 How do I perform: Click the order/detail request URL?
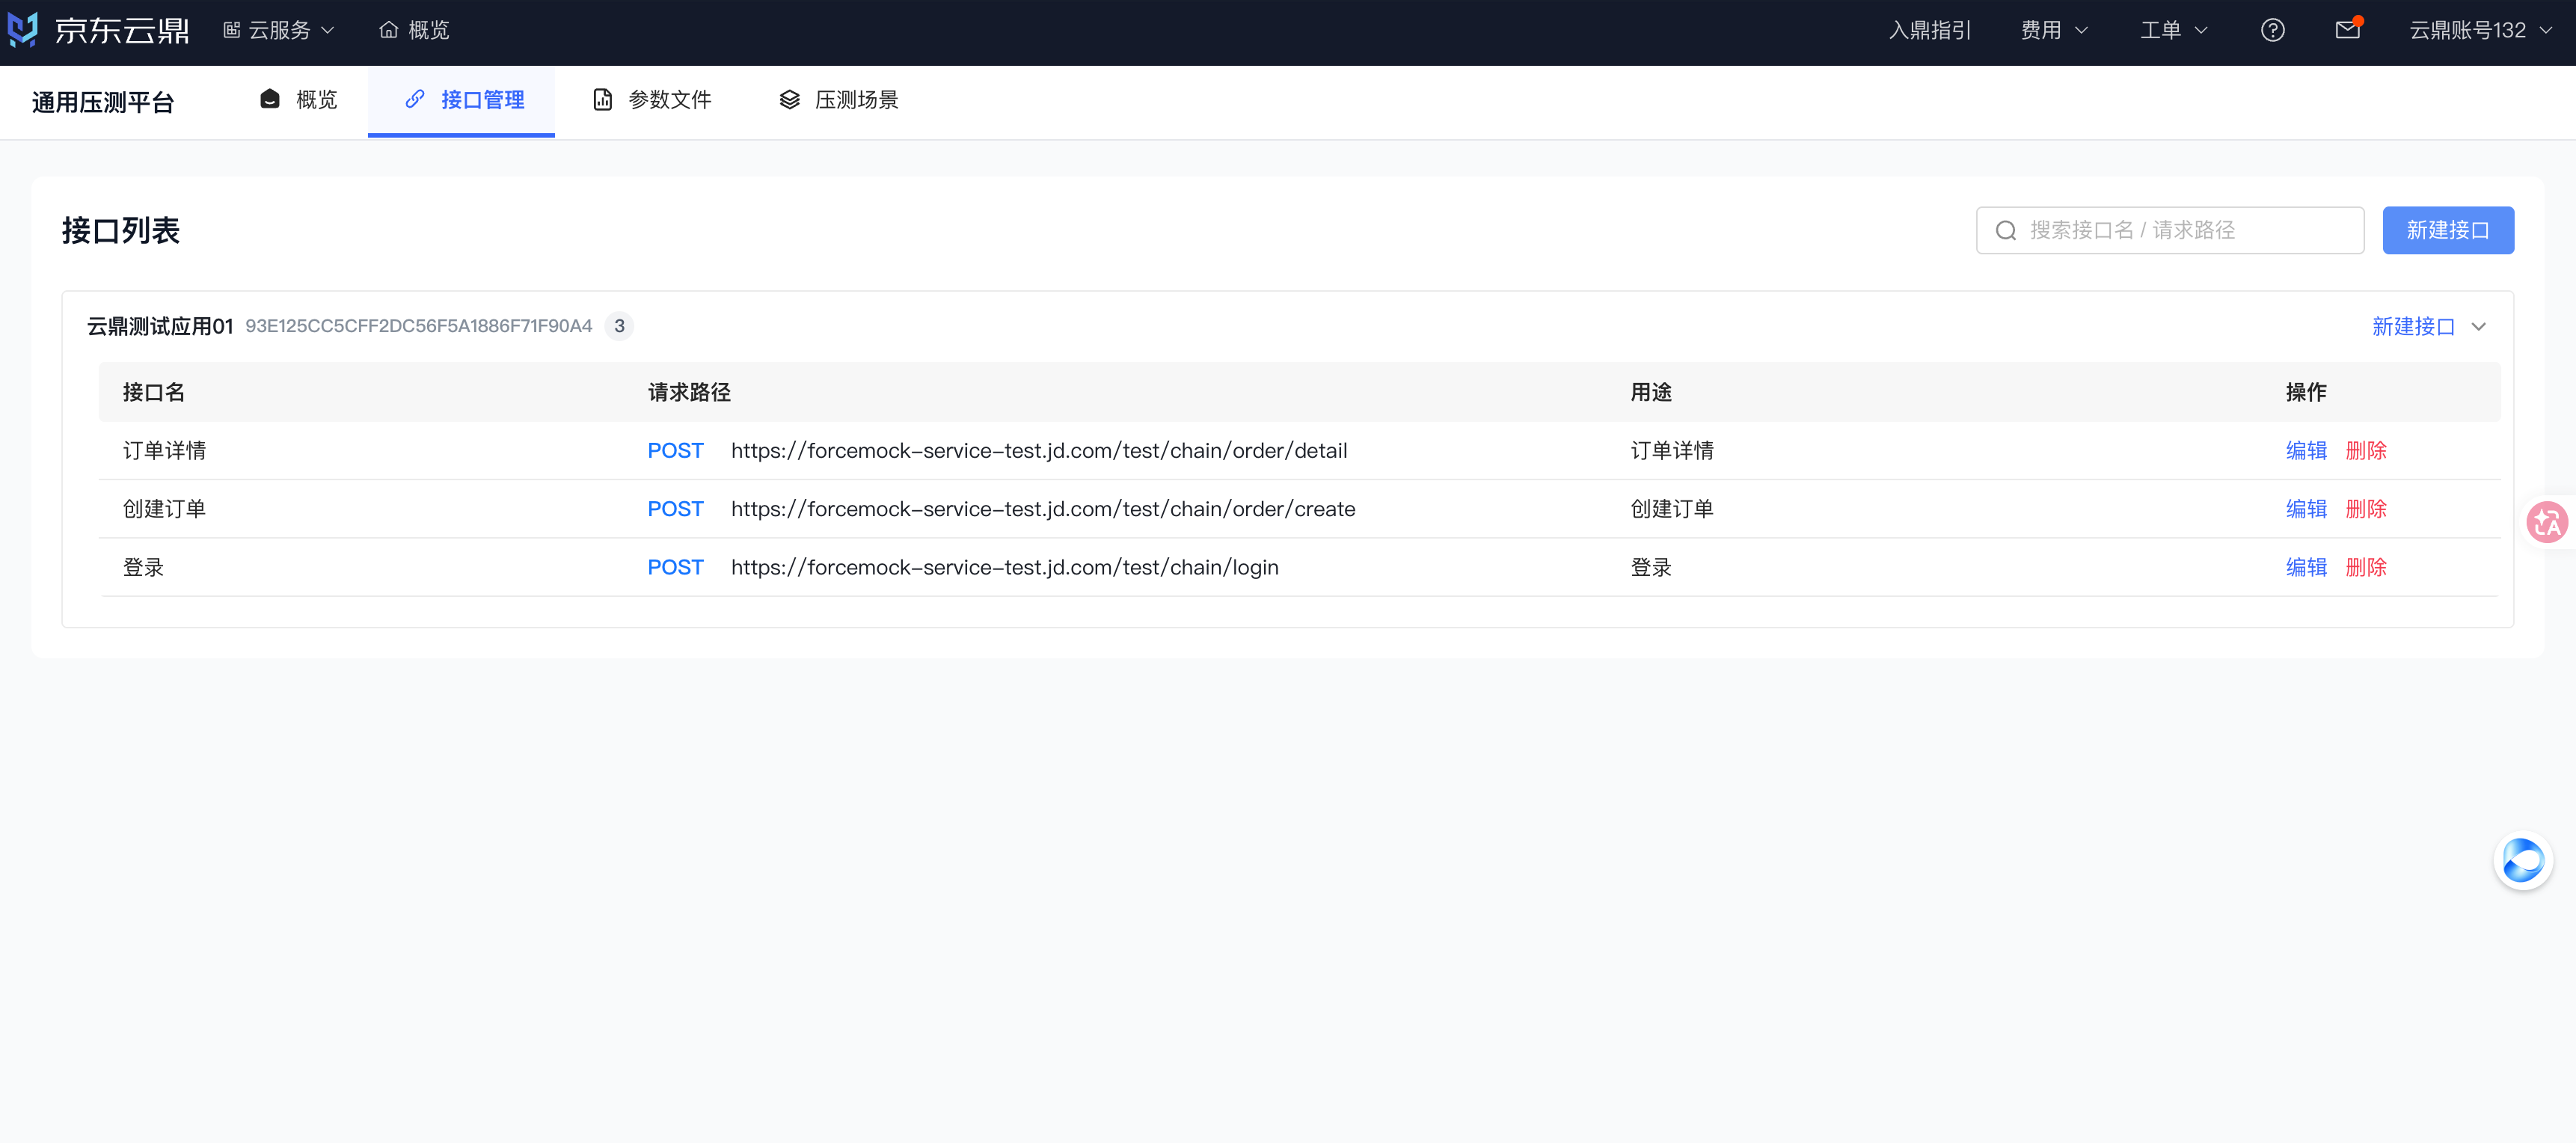tap(1038, 451)
